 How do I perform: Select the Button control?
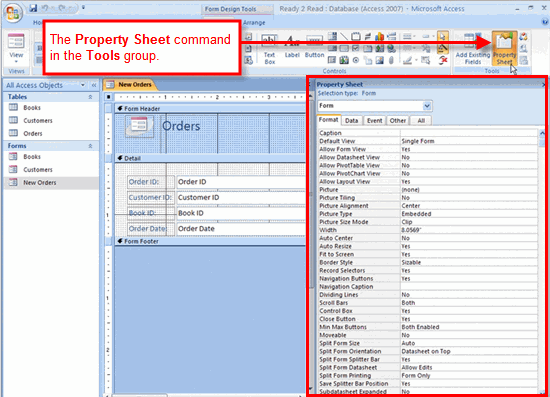[x=314, y=46]
